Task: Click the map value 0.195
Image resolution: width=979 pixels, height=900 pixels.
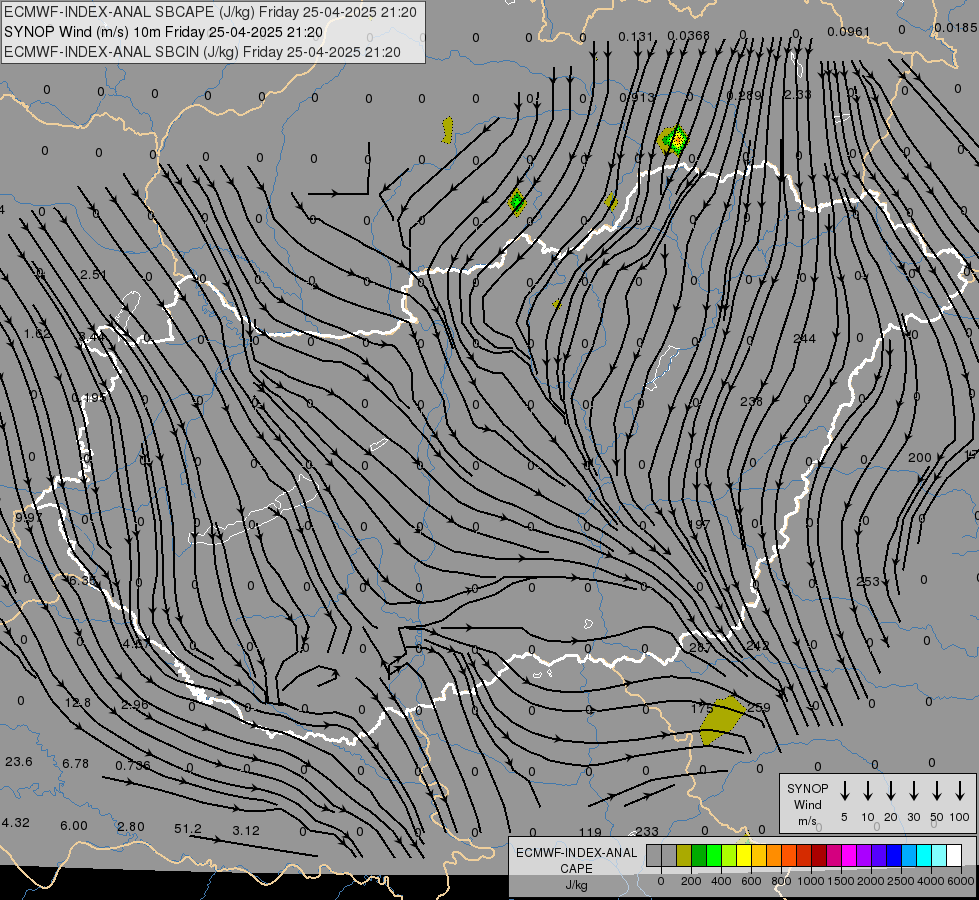Action: [89, 398]
